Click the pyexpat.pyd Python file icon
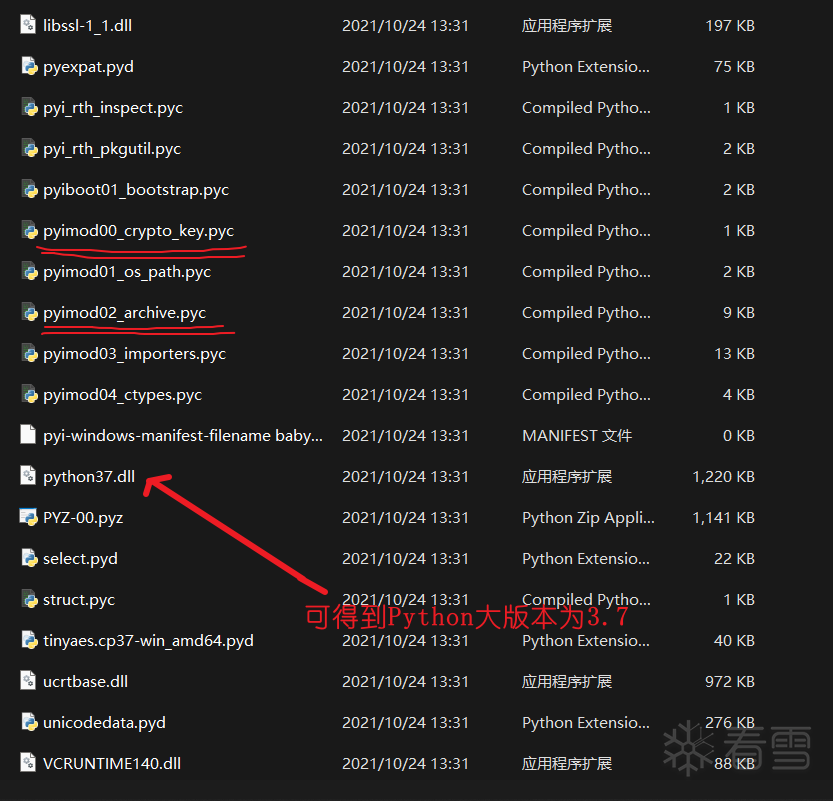The height and width of the screenshot is (801, 833). pos(28,66)
